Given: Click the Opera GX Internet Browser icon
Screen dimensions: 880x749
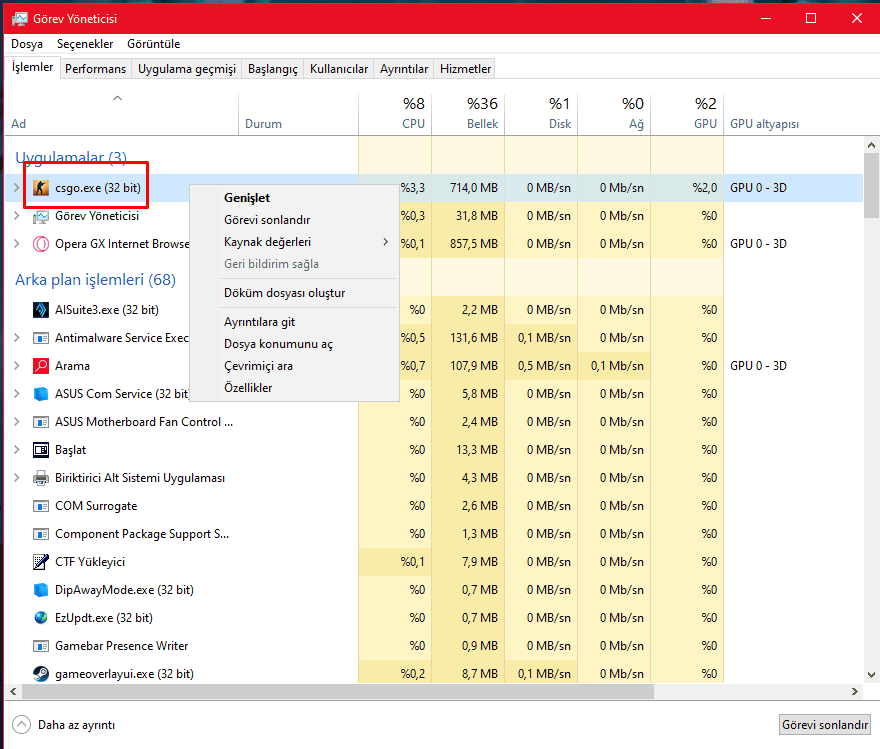Looking at the screenshot, I should coord(41,244).
